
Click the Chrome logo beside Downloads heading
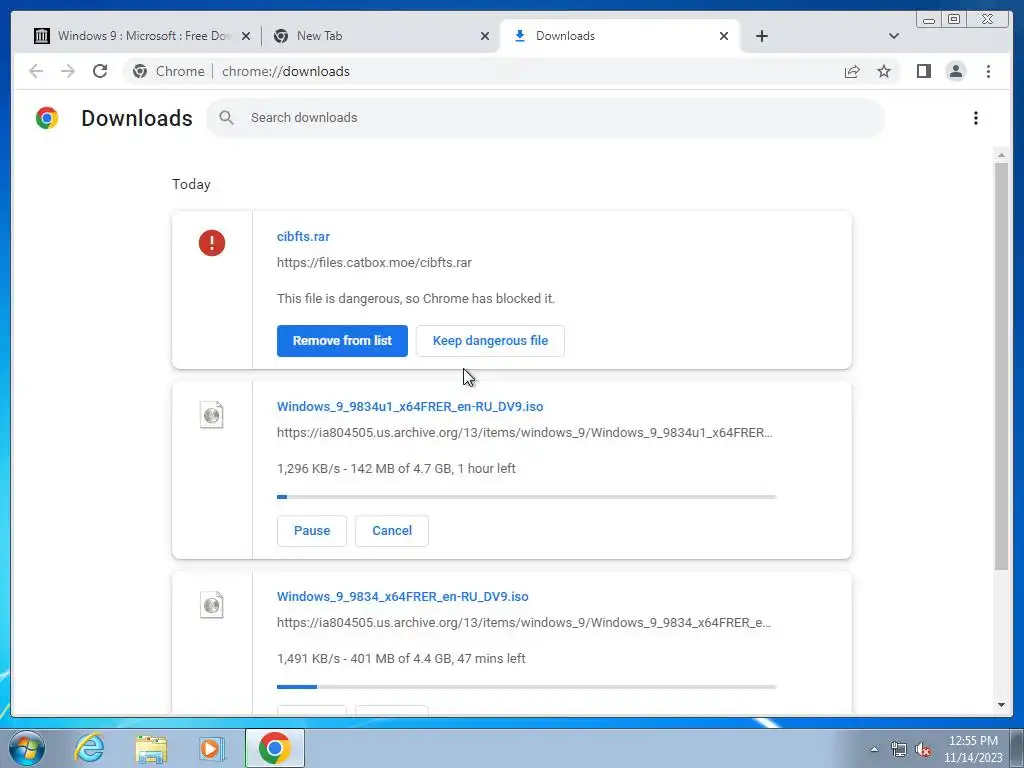pos(47,118)
